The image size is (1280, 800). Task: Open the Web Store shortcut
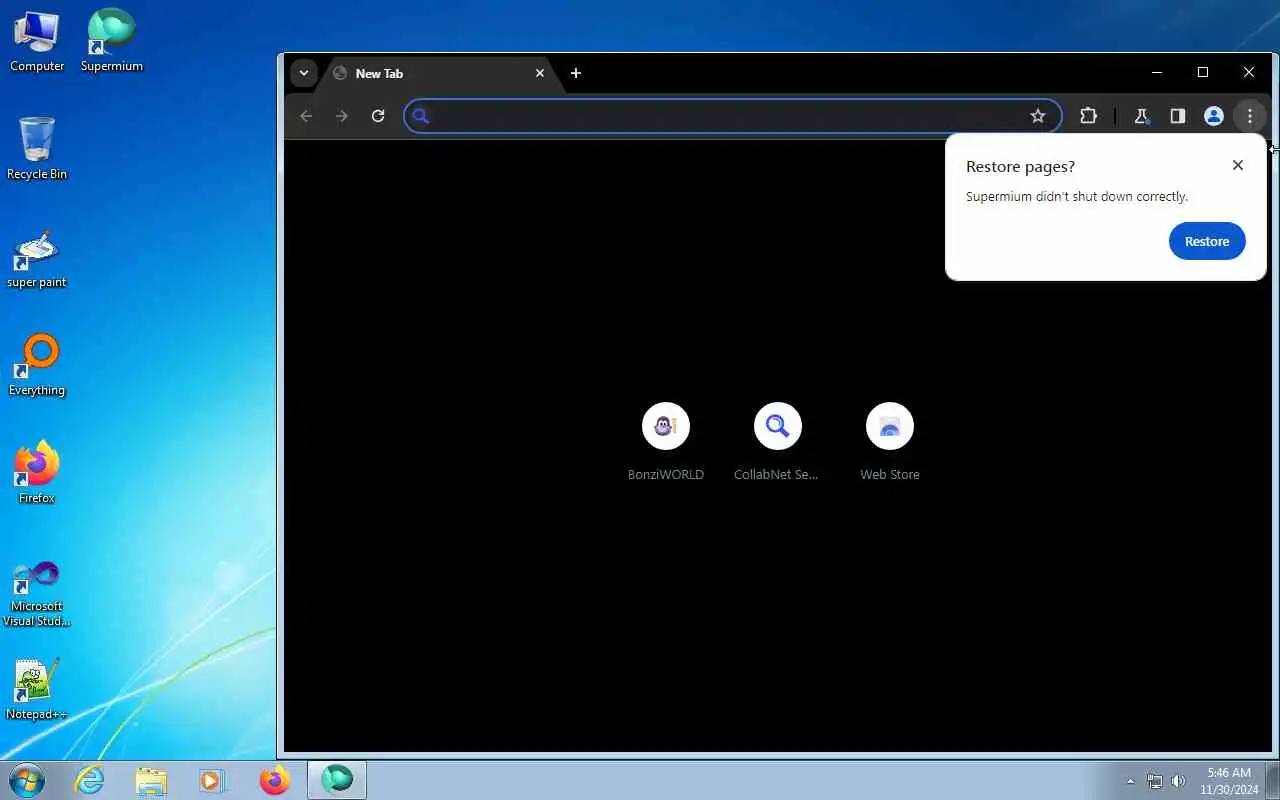point(890,441)
